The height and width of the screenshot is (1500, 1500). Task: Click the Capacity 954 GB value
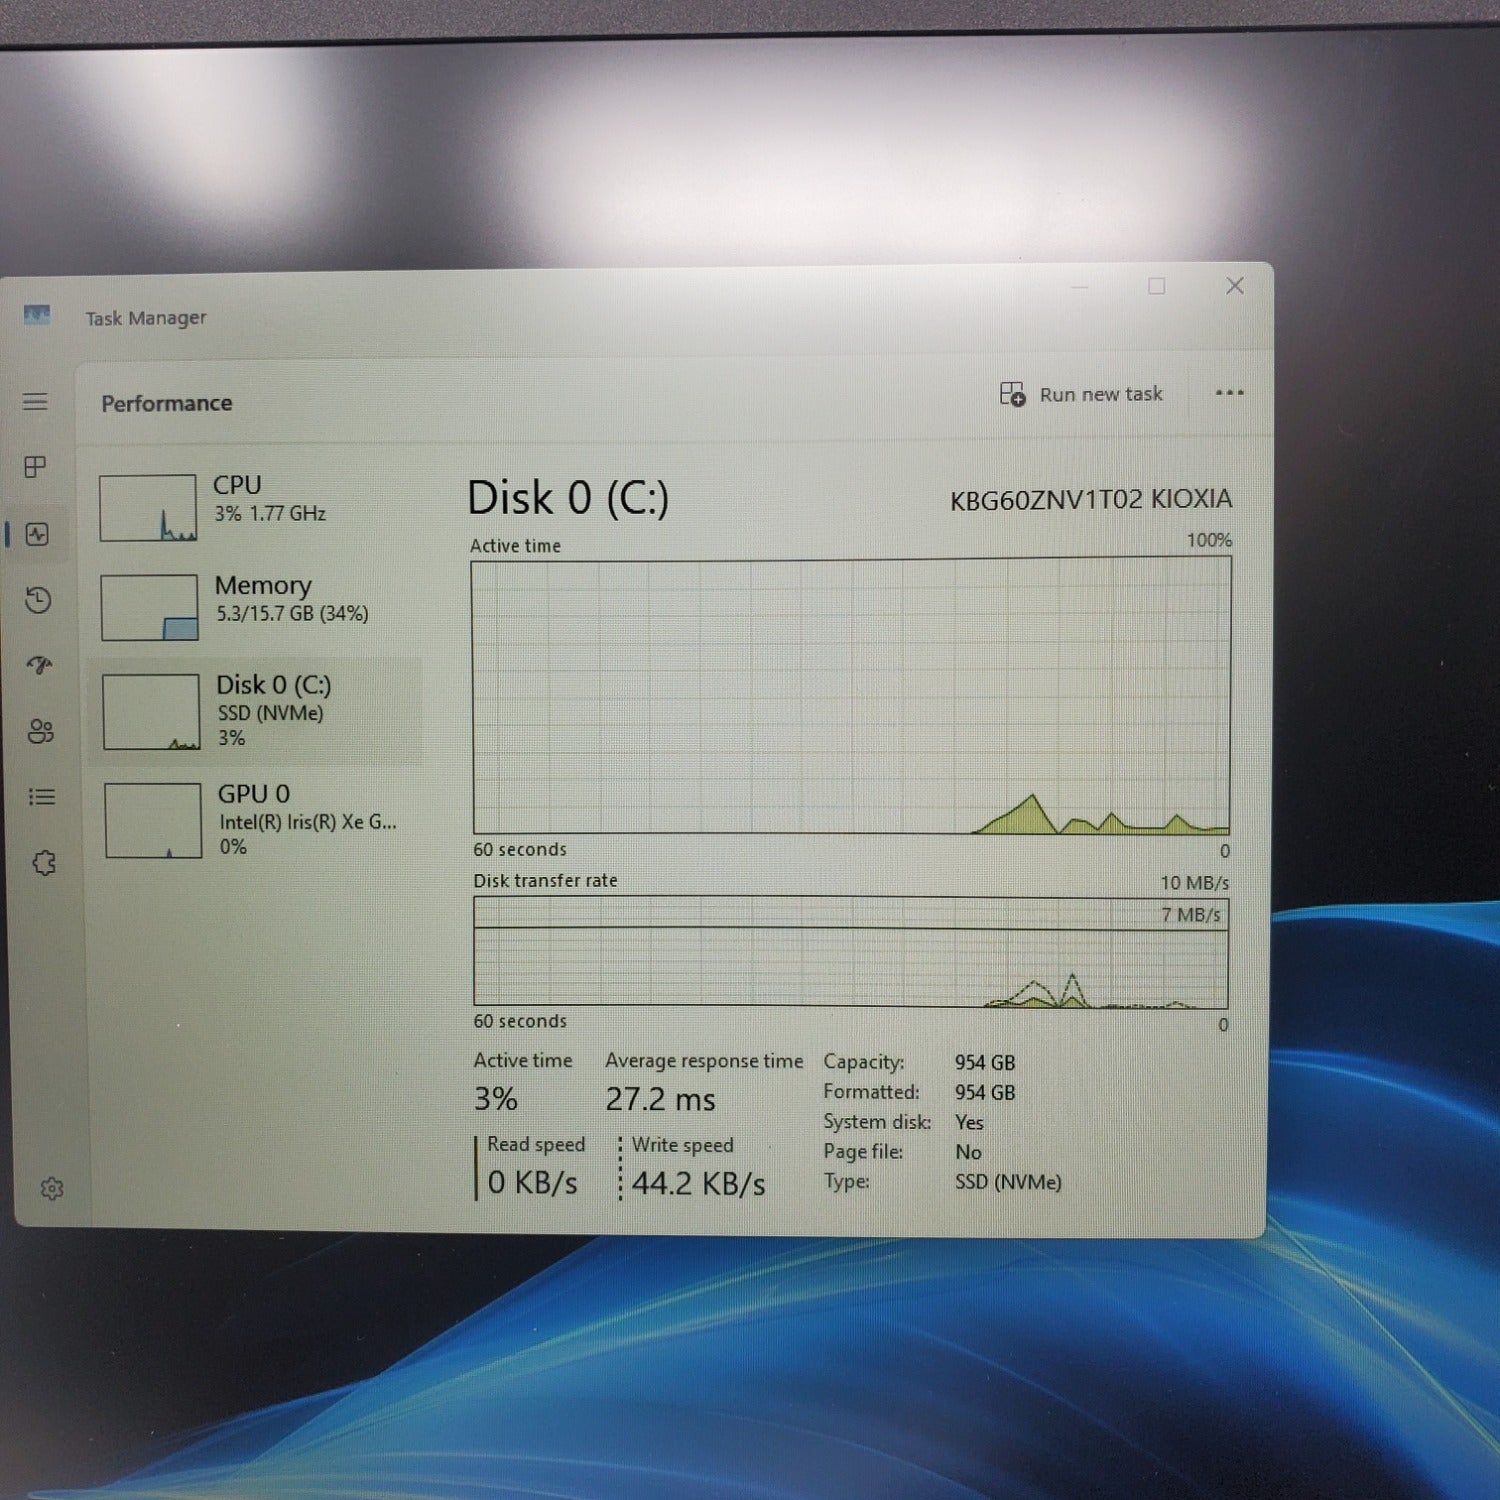click(985, 1062)
